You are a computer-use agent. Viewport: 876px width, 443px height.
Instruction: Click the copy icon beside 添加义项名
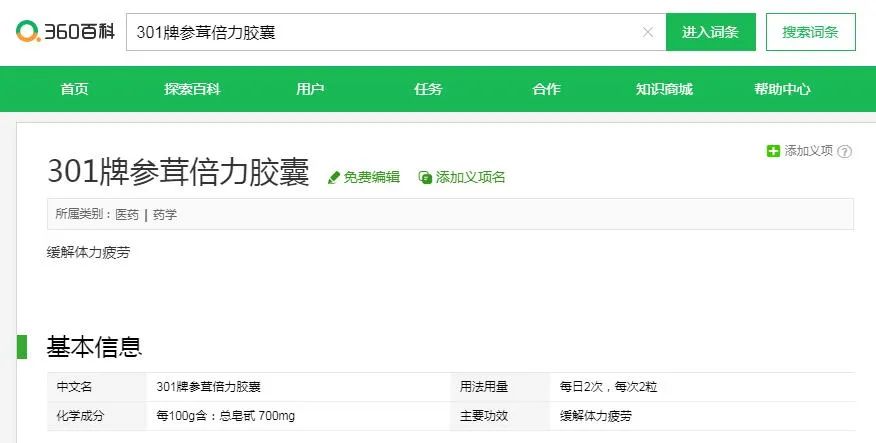pos(425,178)
